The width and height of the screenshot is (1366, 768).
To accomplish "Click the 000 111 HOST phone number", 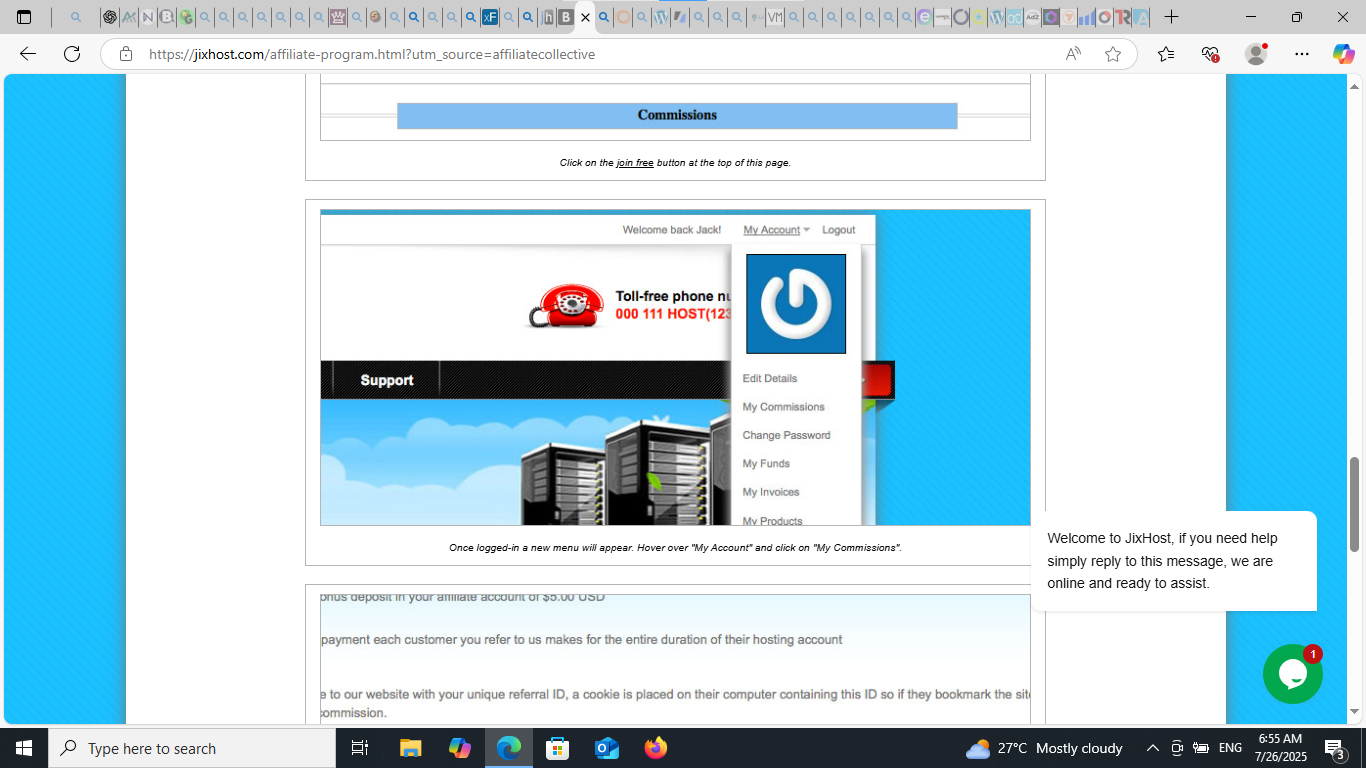I will [x=673, y=314].
